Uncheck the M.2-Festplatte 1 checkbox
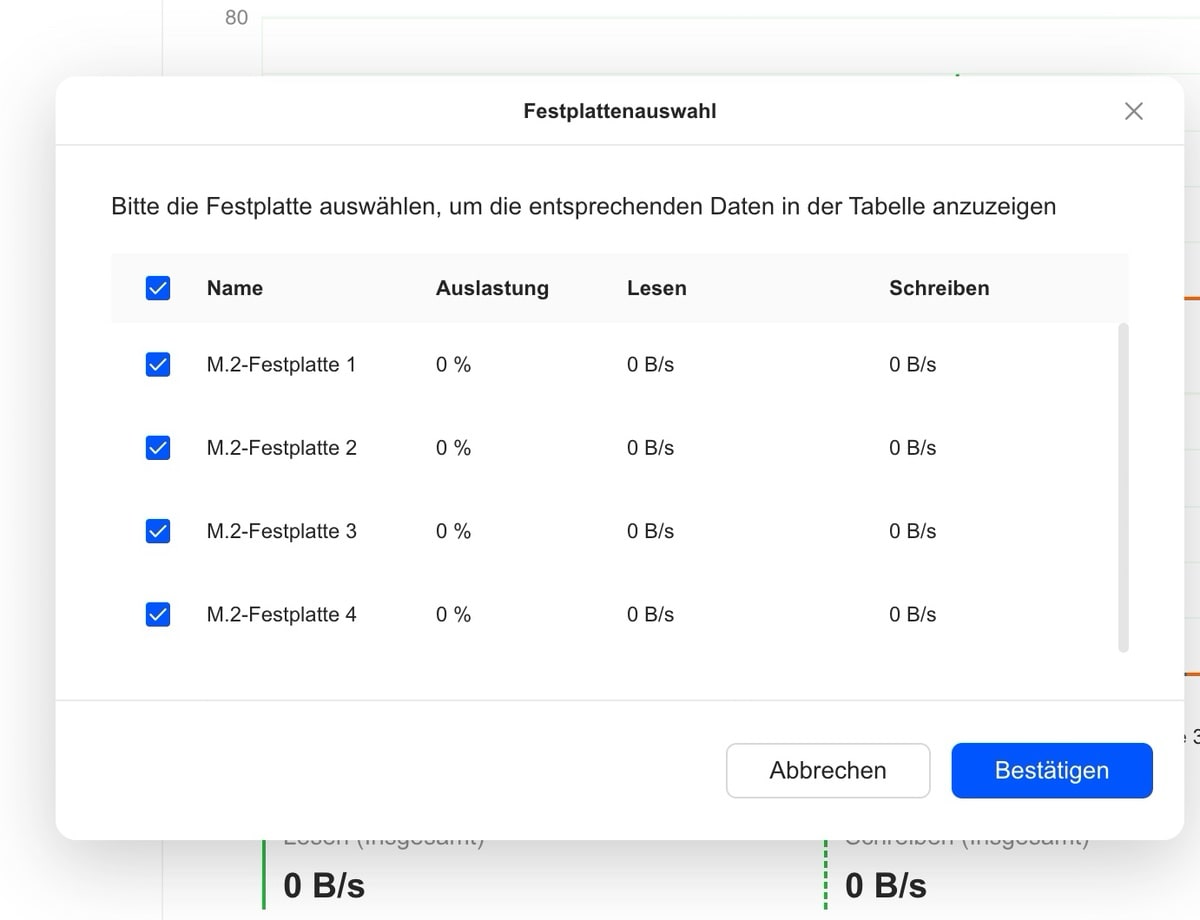The height and width of the screenshot is (920, 1200). click(x=158, y=365)
